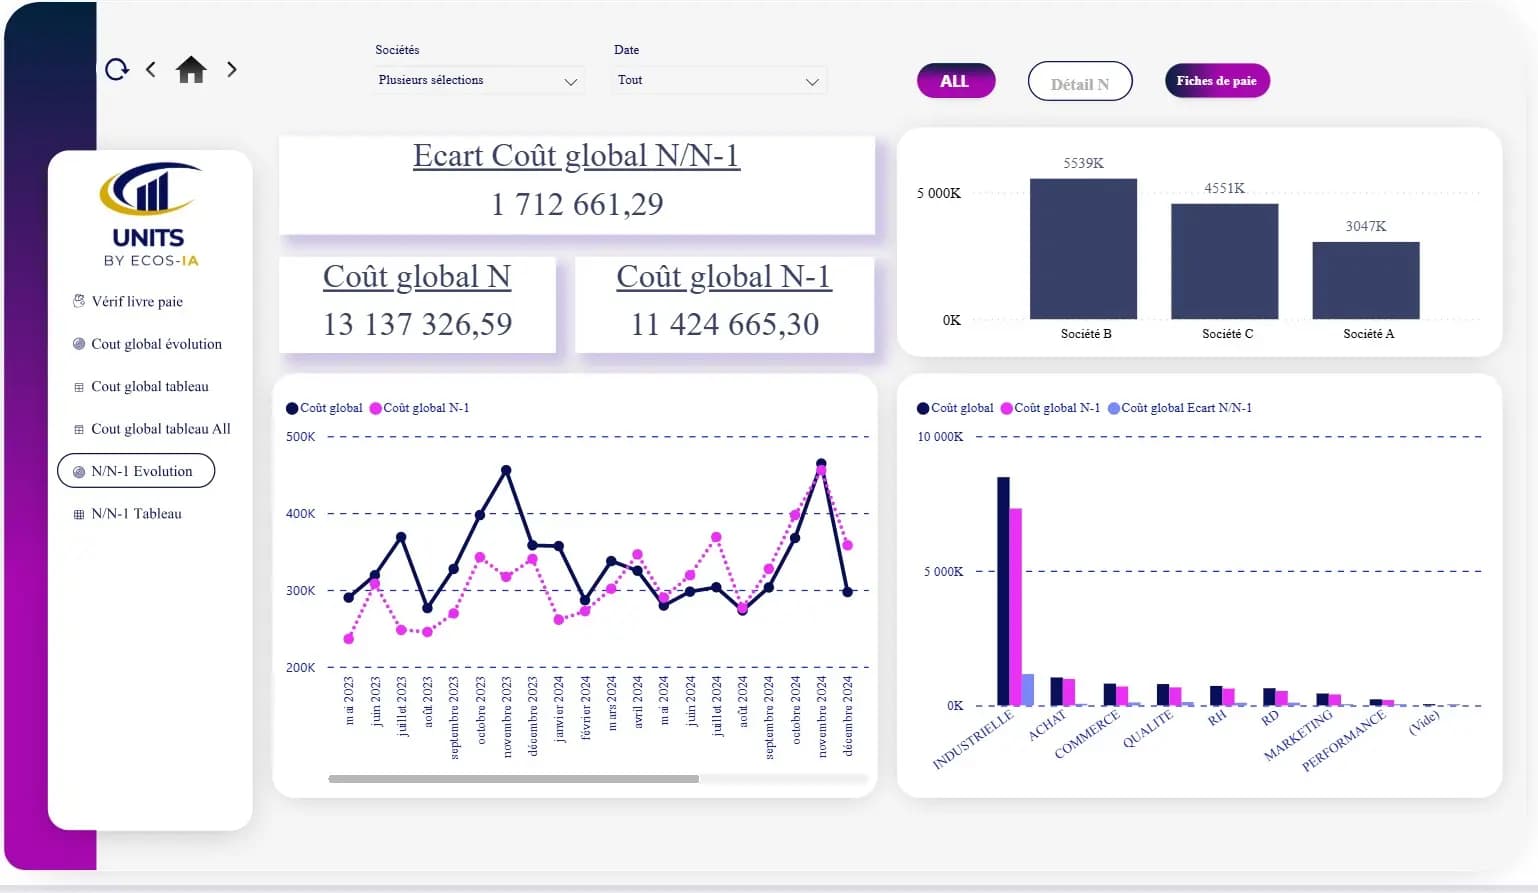The width and height of the screenshot is (1538, 893).
Task: Go forward with the right chevron icon
Action: (232, 69)
